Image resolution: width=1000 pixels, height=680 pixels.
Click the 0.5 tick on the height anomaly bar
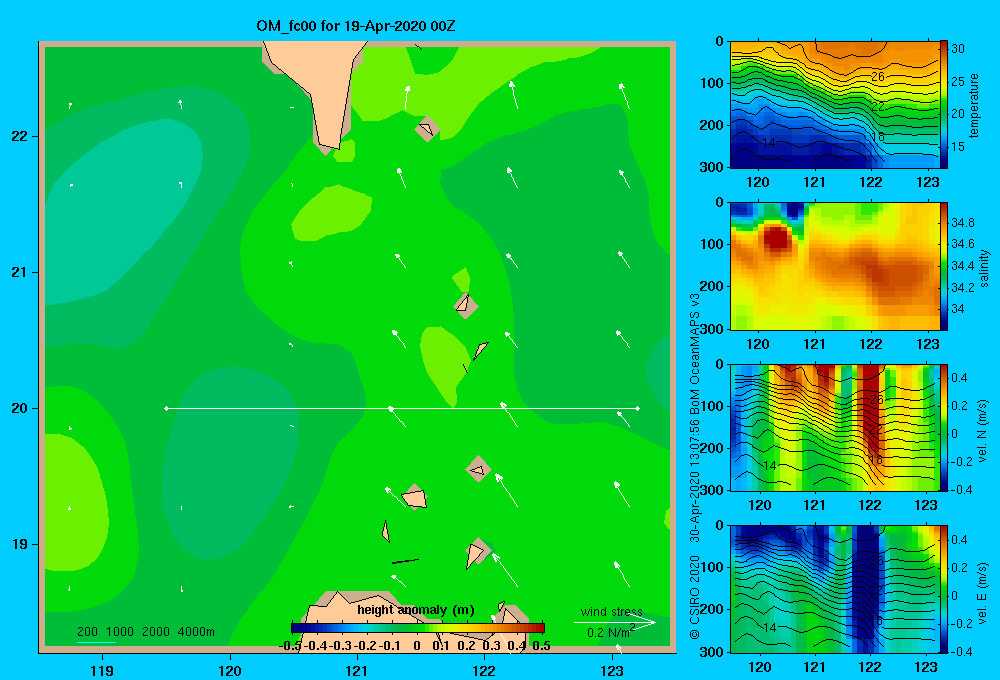coord(541,646)
